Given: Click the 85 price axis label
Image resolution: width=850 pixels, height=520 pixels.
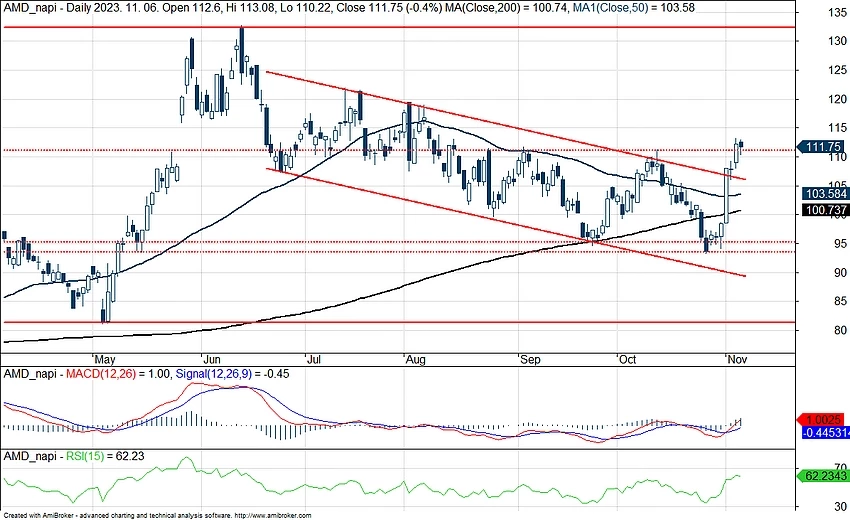Looking at the screenshot, I should click(x=841, y=301).
